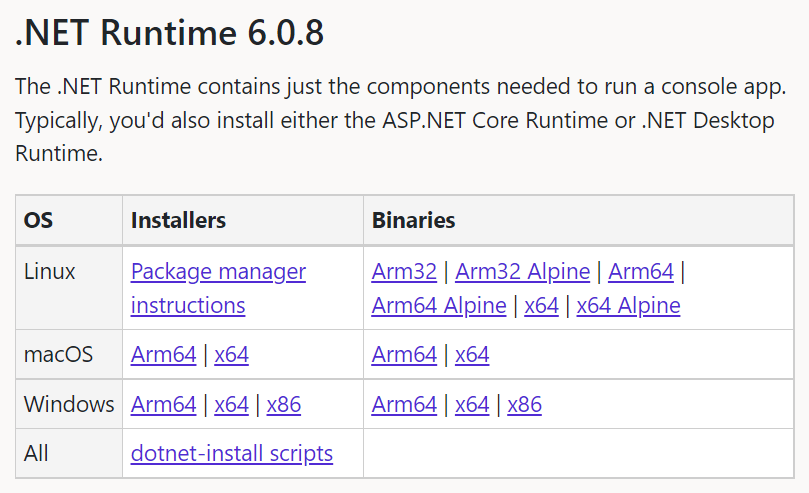Download Windows x64 installer
Screen dimensions: 809x493
coord(231,405)
